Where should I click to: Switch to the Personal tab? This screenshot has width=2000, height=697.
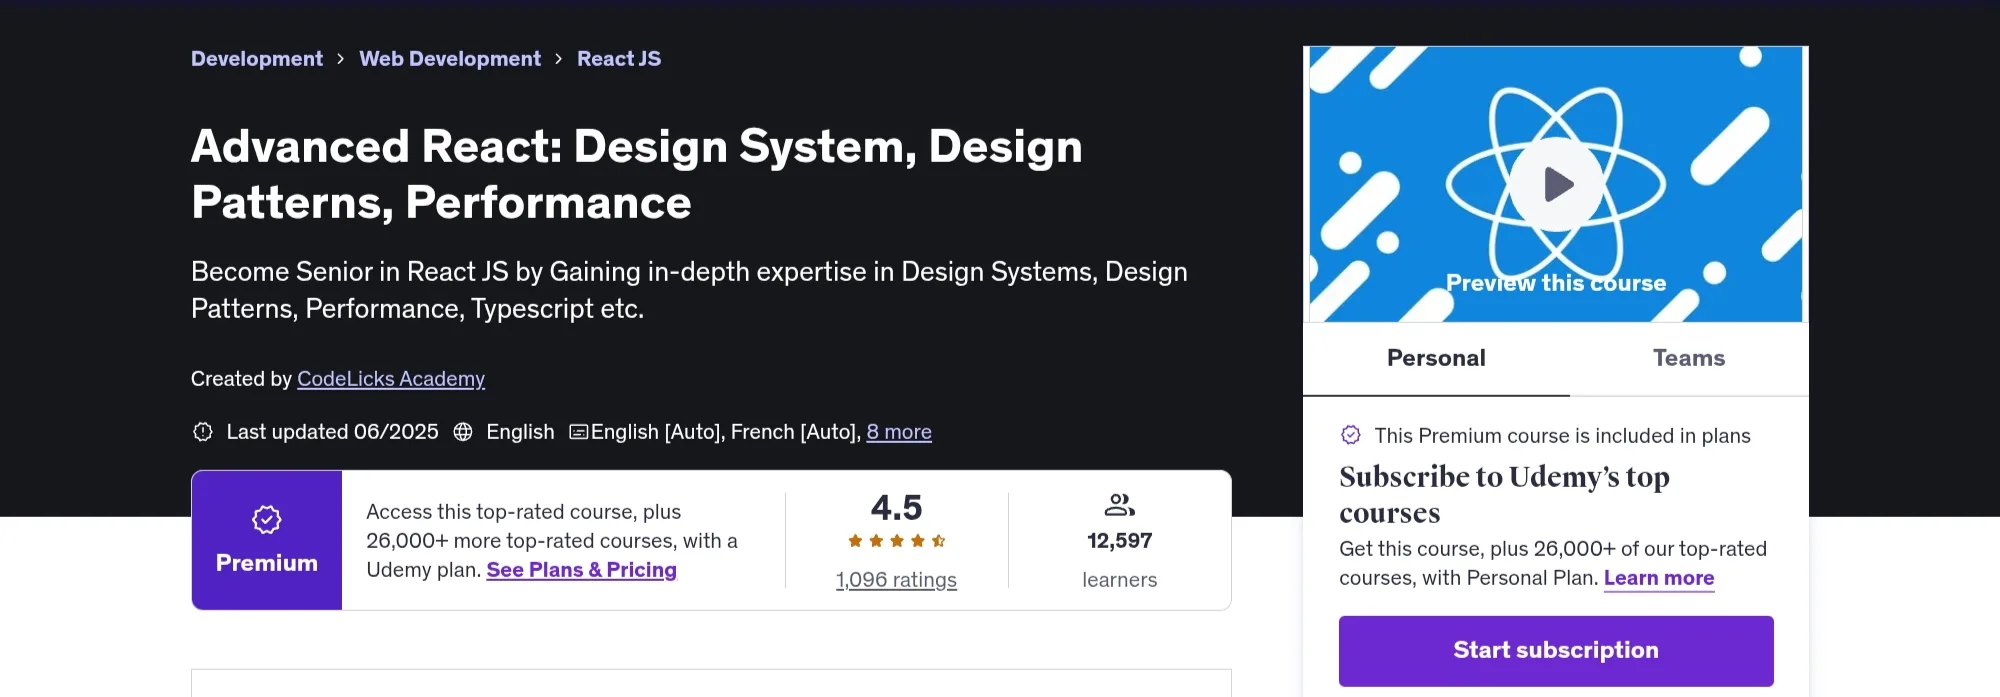pos(1436,358)
